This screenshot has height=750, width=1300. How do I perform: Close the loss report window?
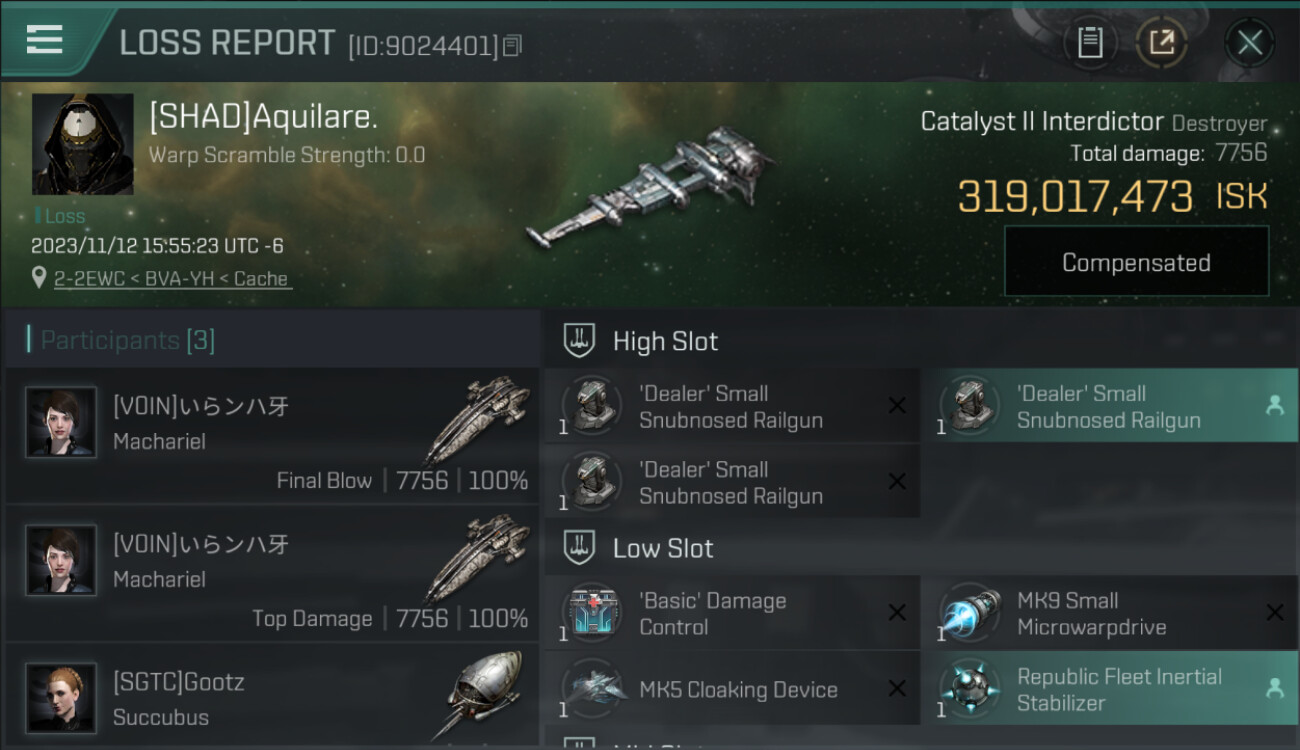coord(1249,43)
